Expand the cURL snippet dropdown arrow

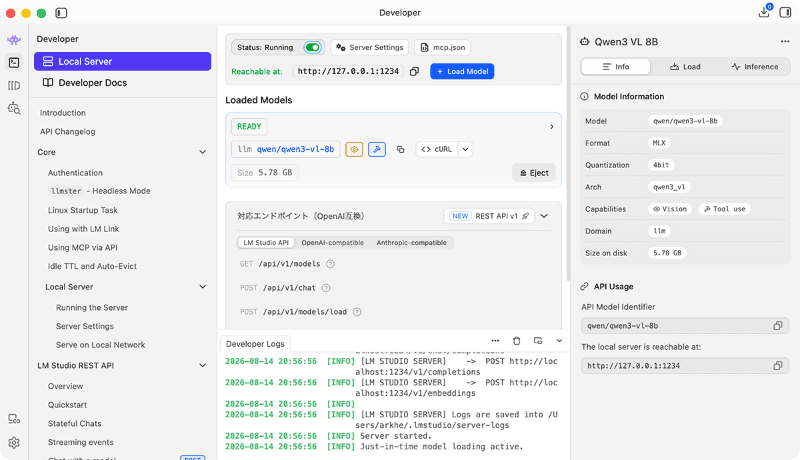pos(465,149)
